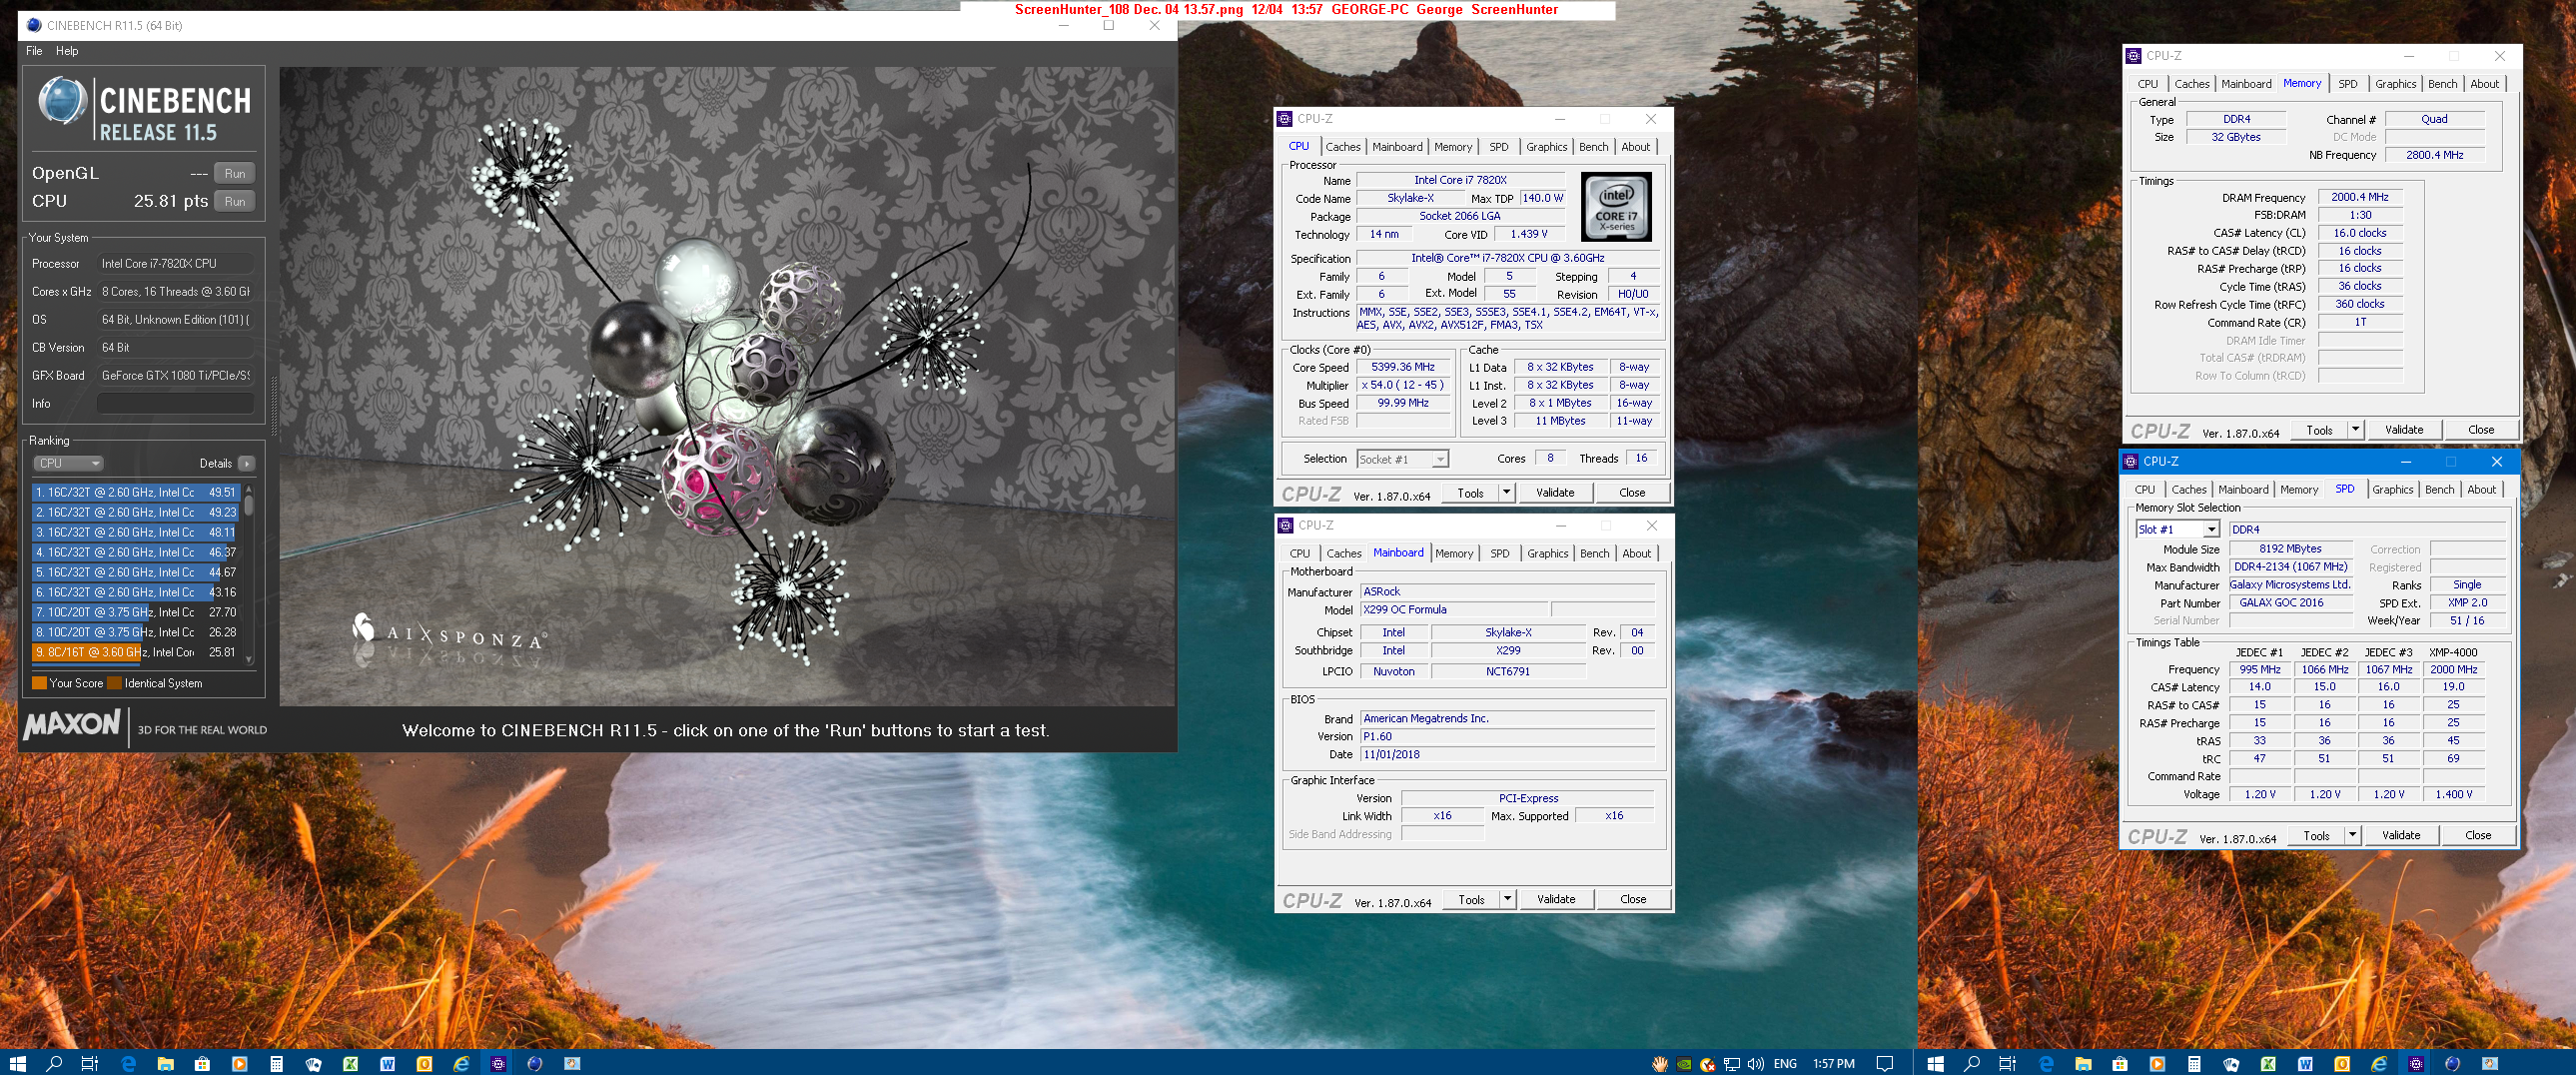
Task: Run the OpenGL test in Cinebench
Action: (x=235, y=173)
